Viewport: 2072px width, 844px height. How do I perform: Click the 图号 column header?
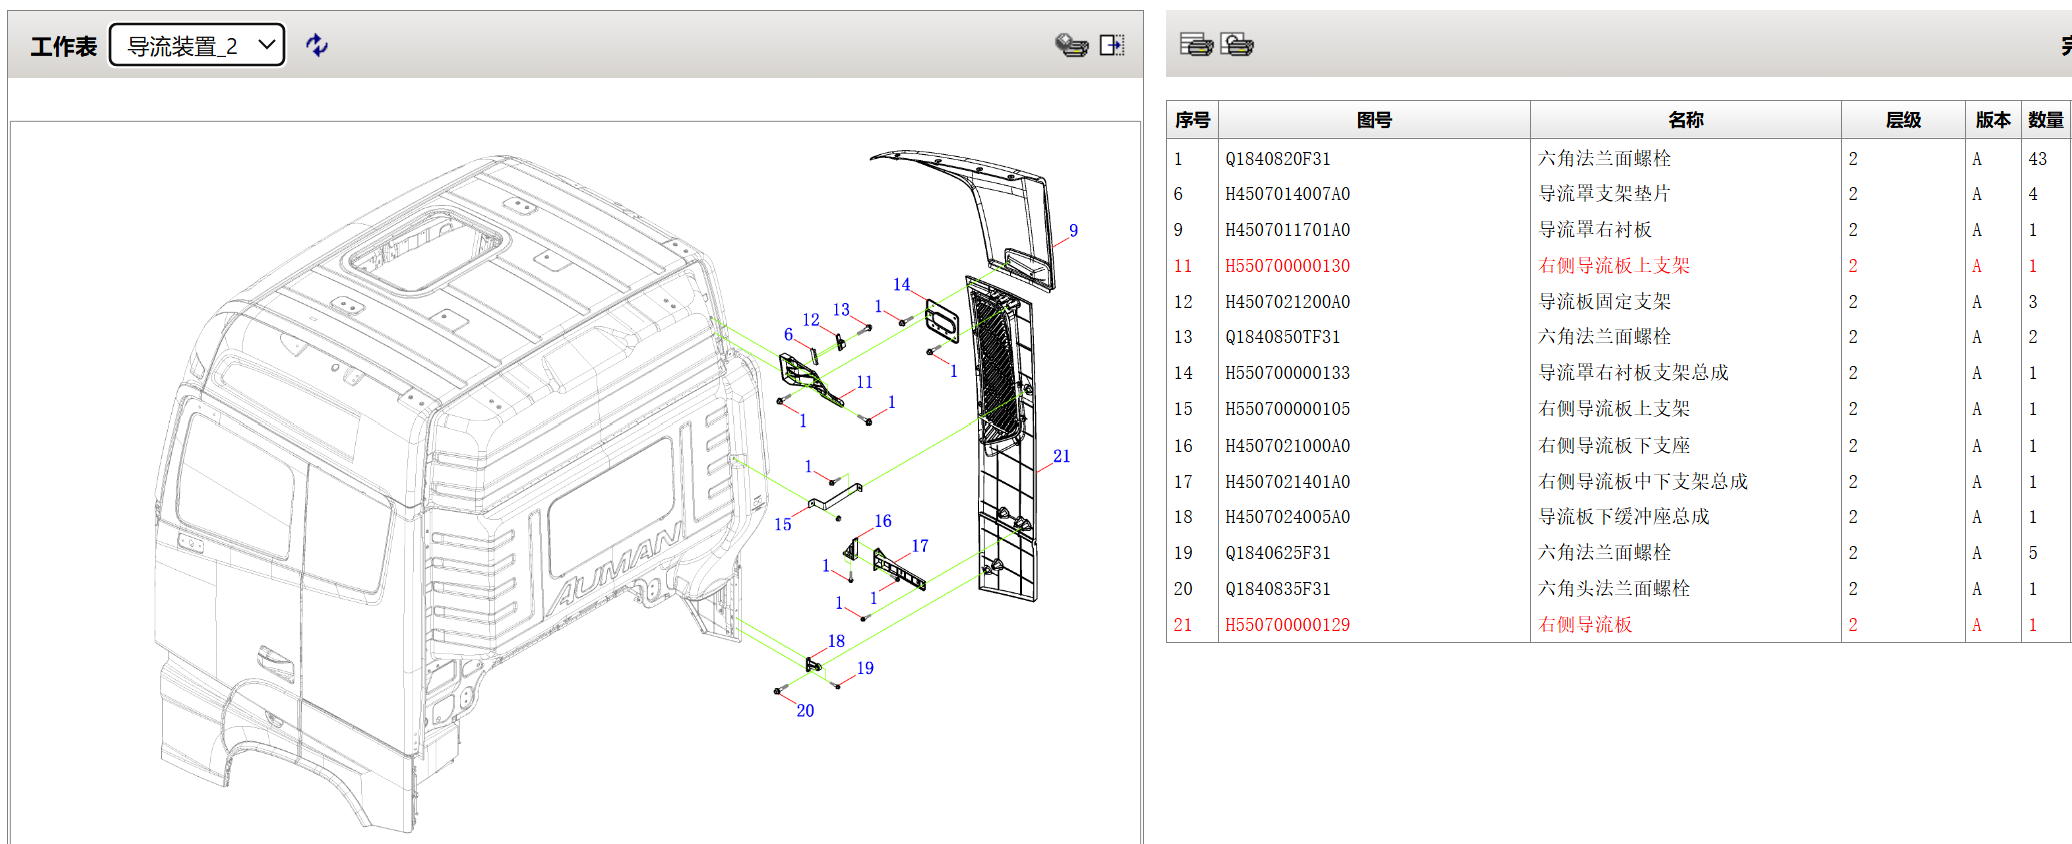(1374, 120)
